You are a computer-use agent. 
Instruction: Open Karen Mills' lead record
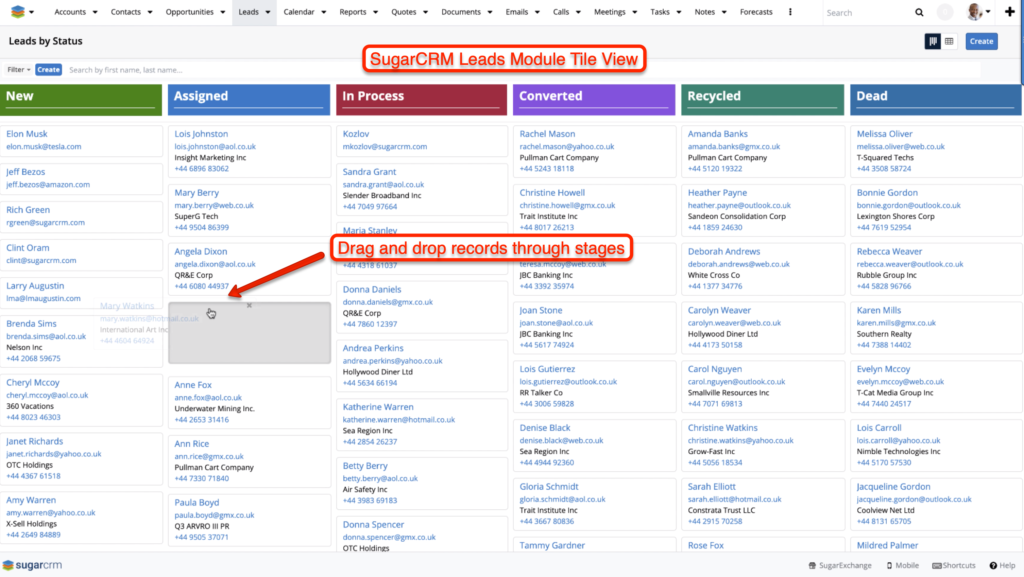[879, 310]
